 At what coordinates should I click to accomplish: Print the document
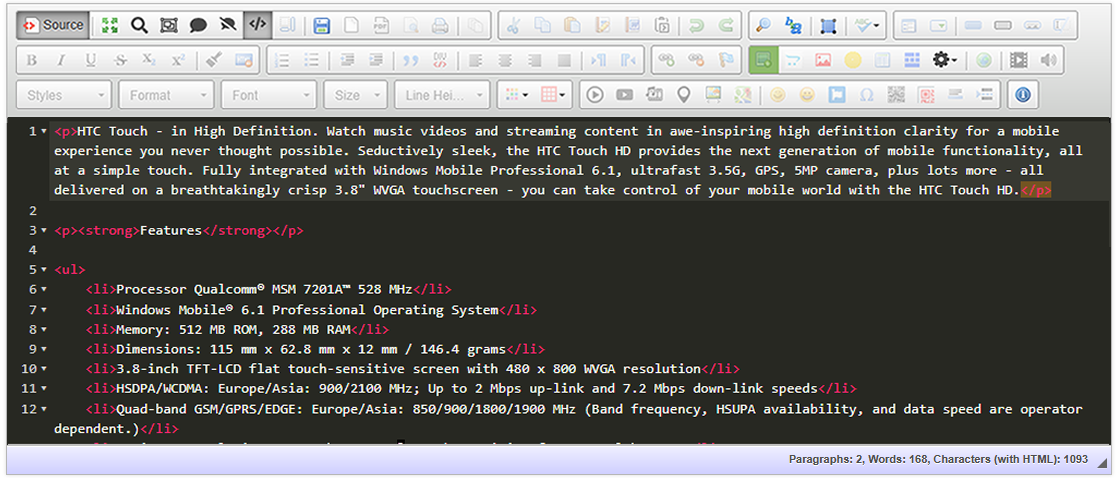[x=440, y=25]
